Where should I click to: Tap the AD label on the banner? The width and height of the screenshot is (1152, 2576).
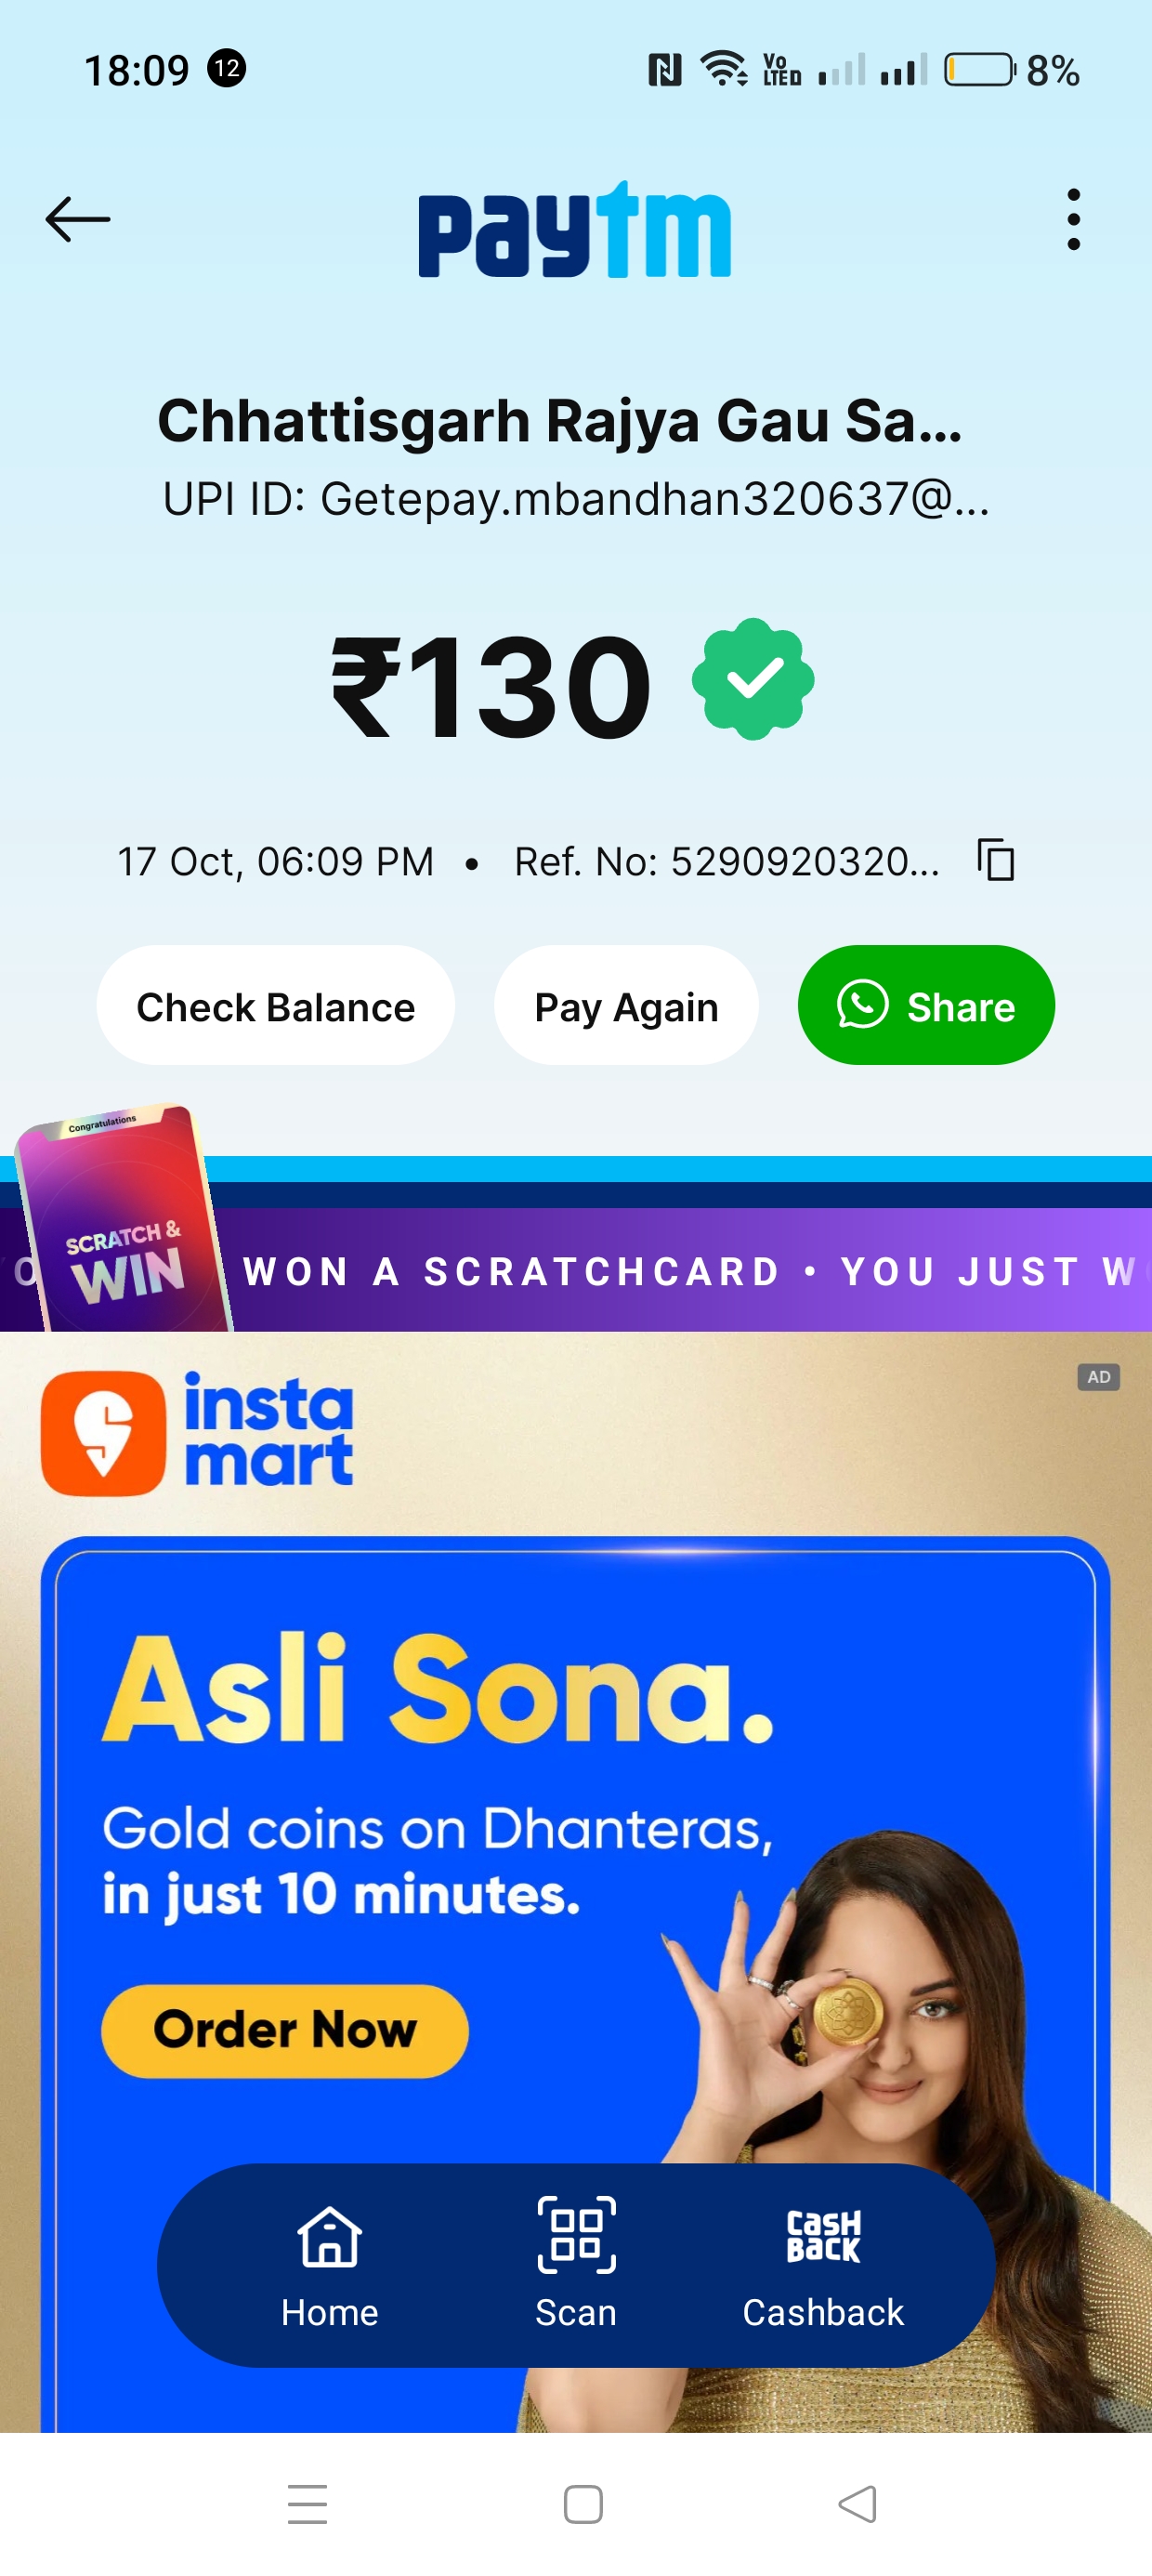[1098, 1377]
